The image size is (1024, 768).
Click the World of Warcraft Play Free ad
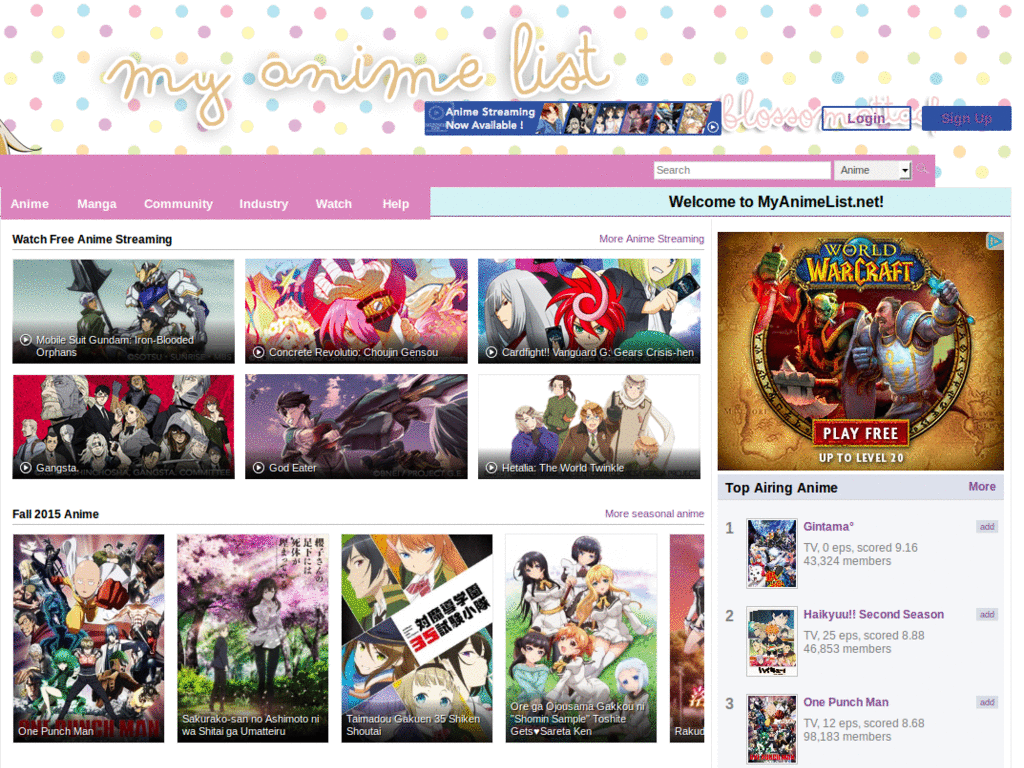click(x=860, y=351)
